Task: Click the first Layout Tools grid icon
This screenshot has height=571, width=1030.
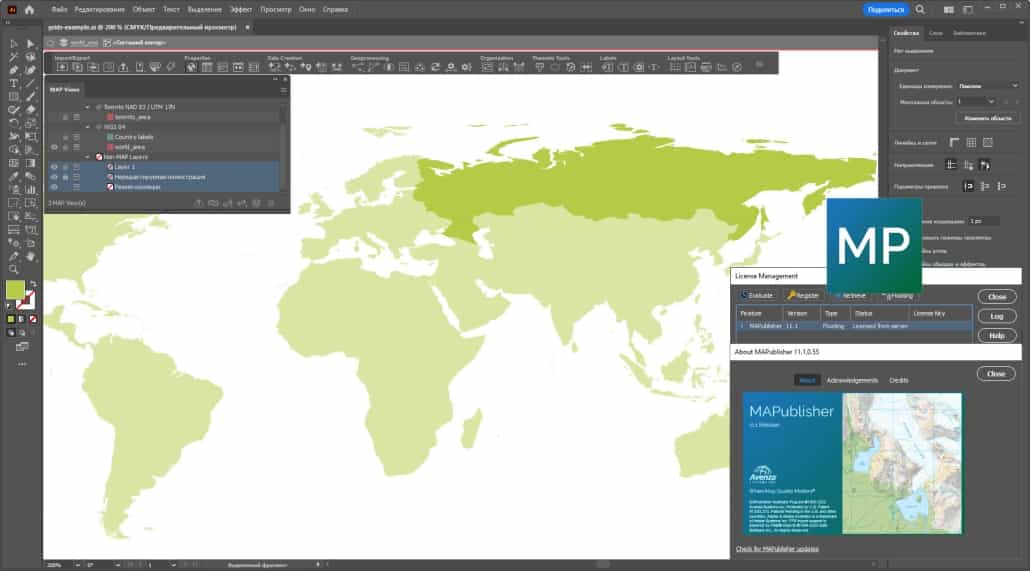Action: [675, 67]
